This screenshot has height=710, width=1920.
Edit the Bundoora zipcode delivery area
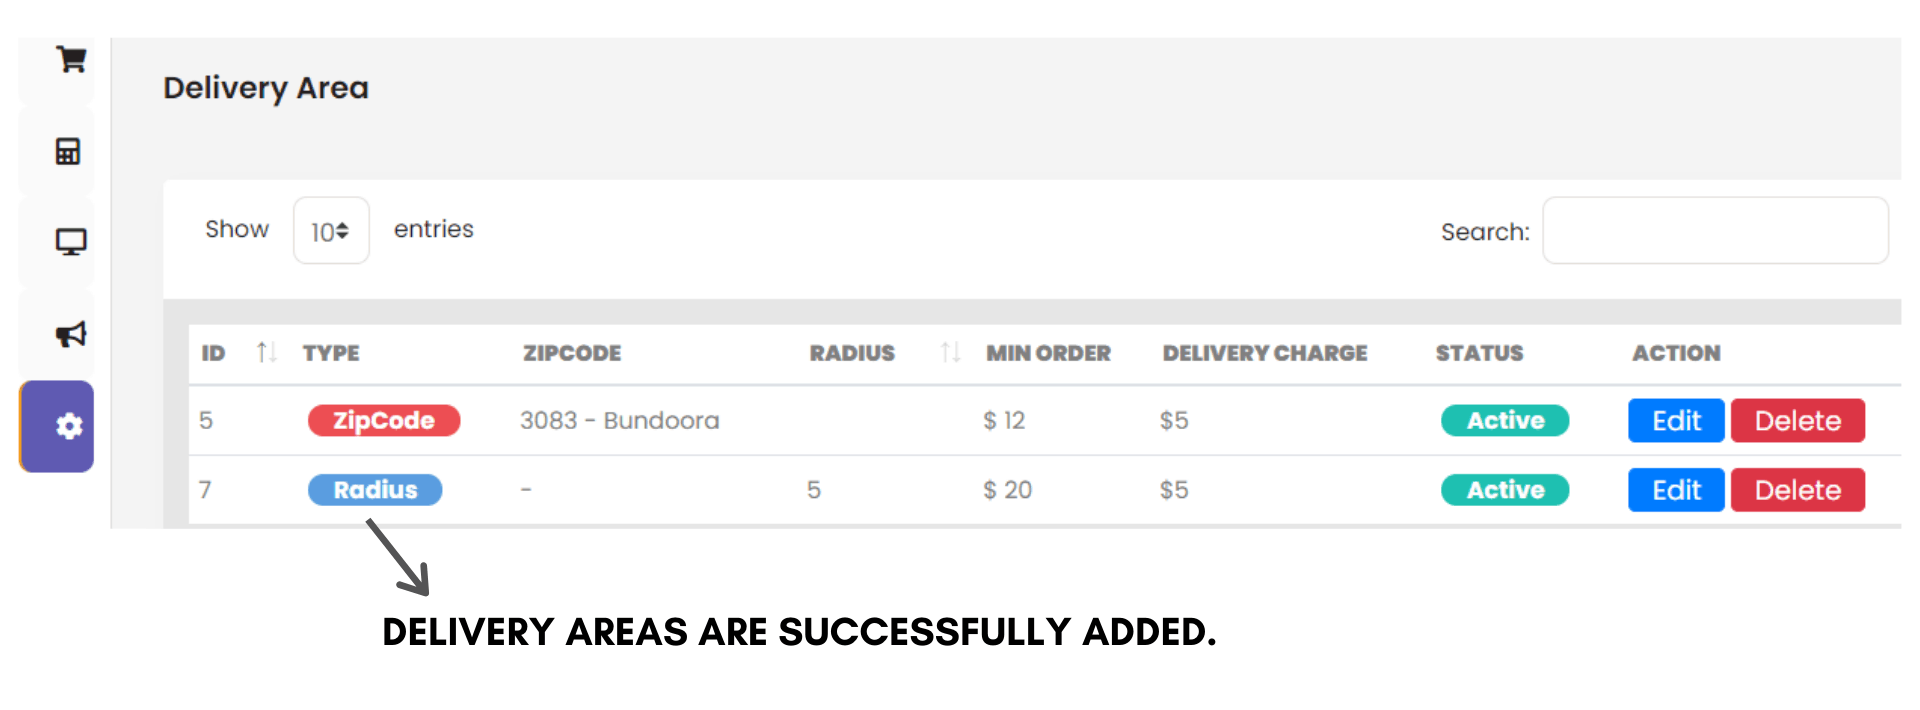click(x=1675, y=421)
